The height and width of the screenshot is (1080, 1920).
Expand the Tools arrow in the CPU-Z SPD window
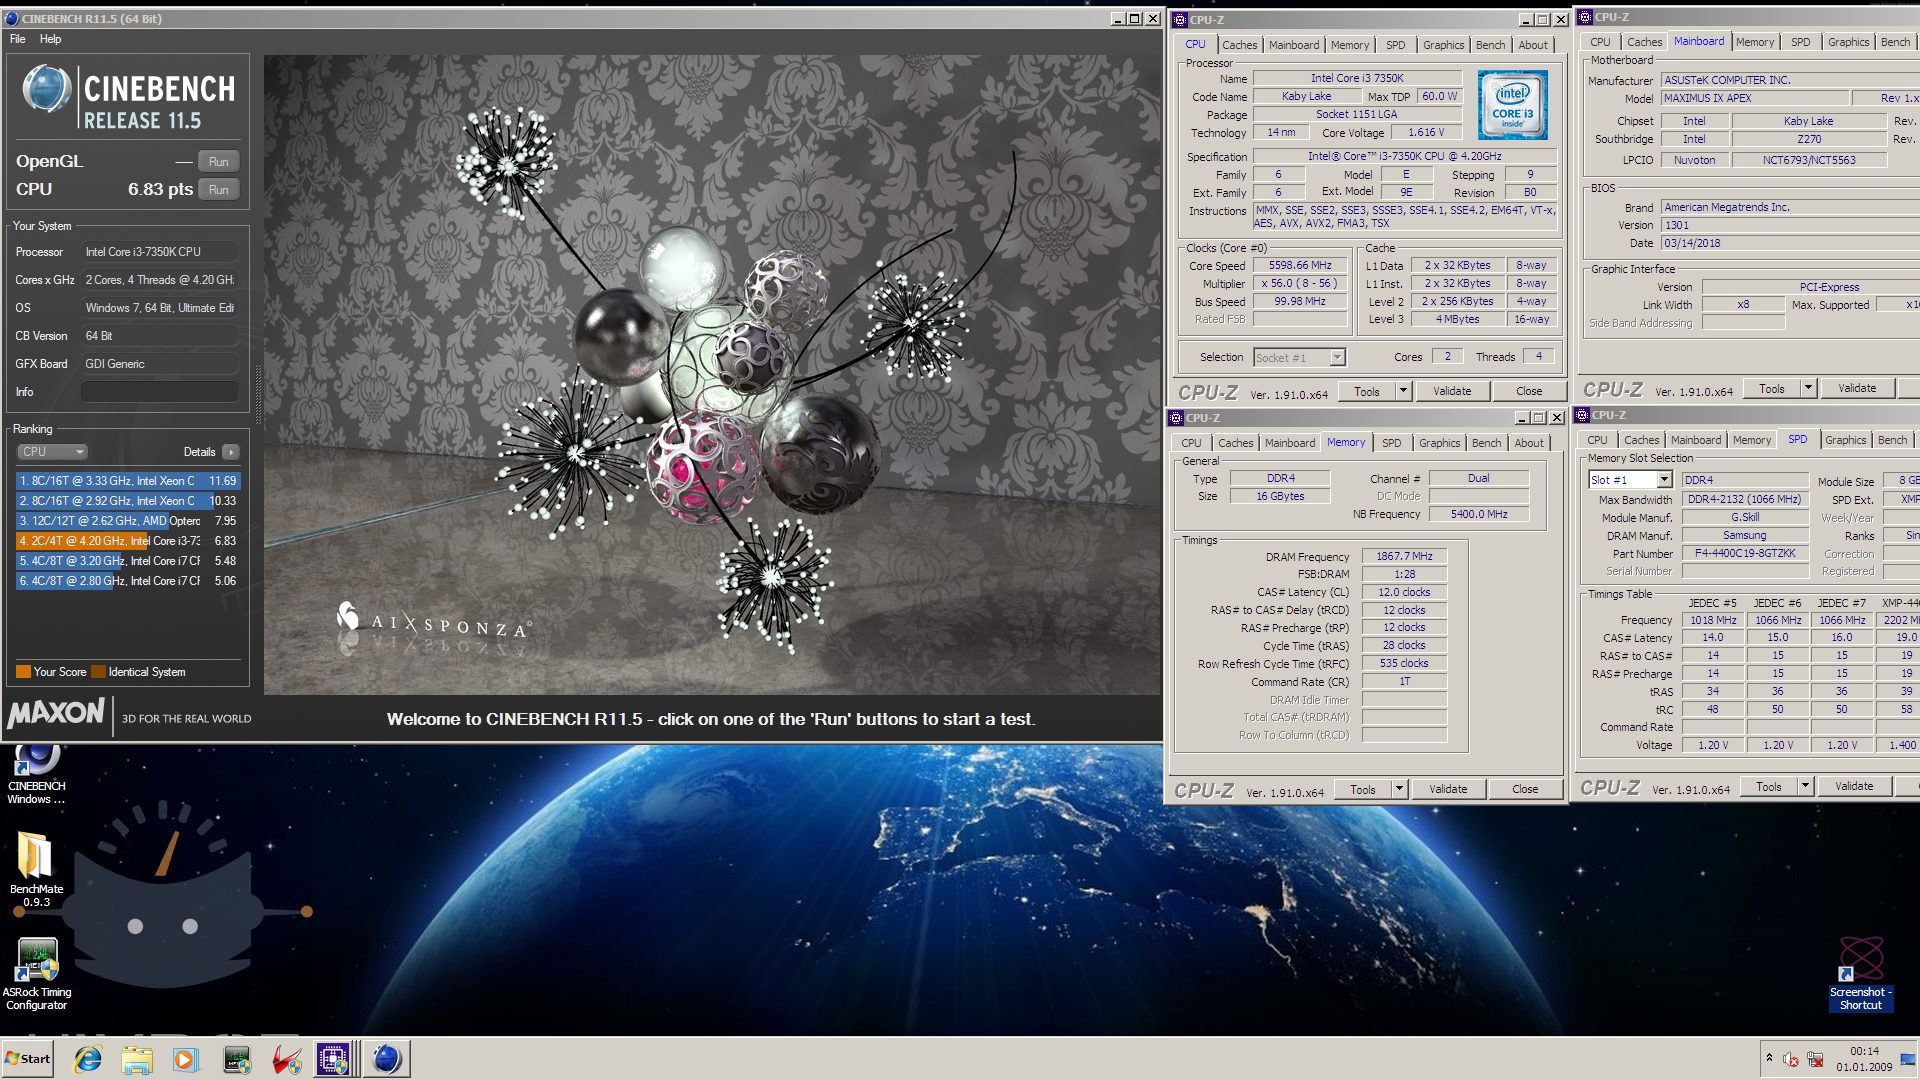tap(1805, 786)
